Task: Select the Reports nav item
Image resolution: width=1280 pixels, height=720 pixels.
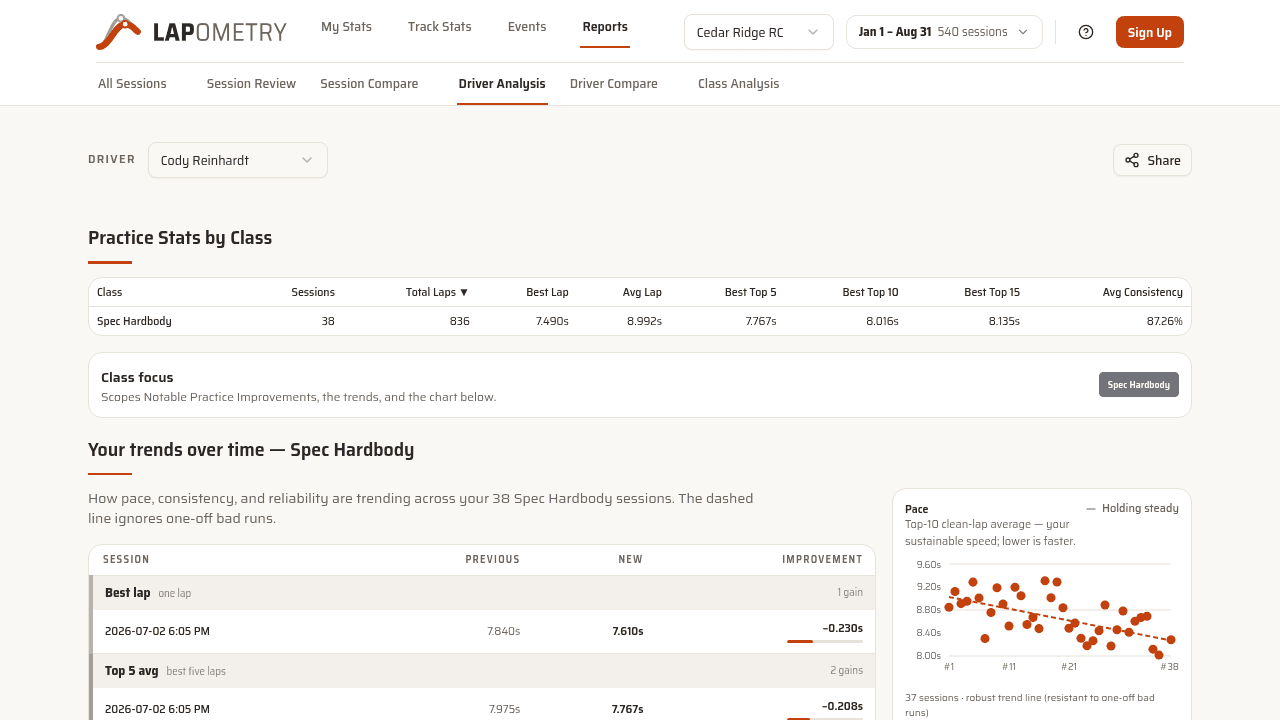Action: click(x=605, y=27)
